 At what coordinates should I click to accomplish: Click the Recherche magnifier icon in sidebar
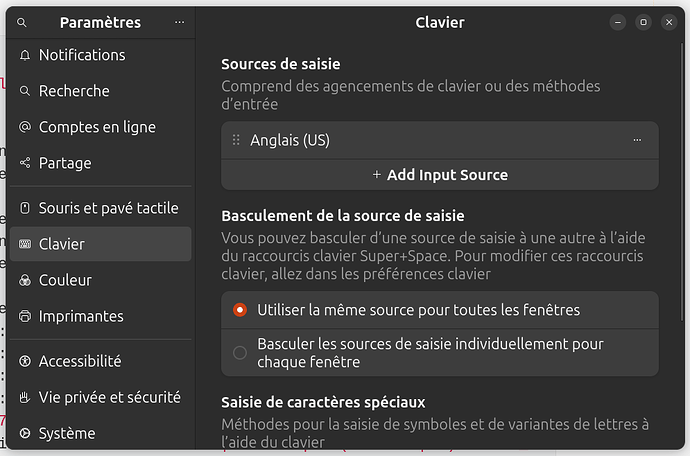pyautogui.click(x=25, y=91)
